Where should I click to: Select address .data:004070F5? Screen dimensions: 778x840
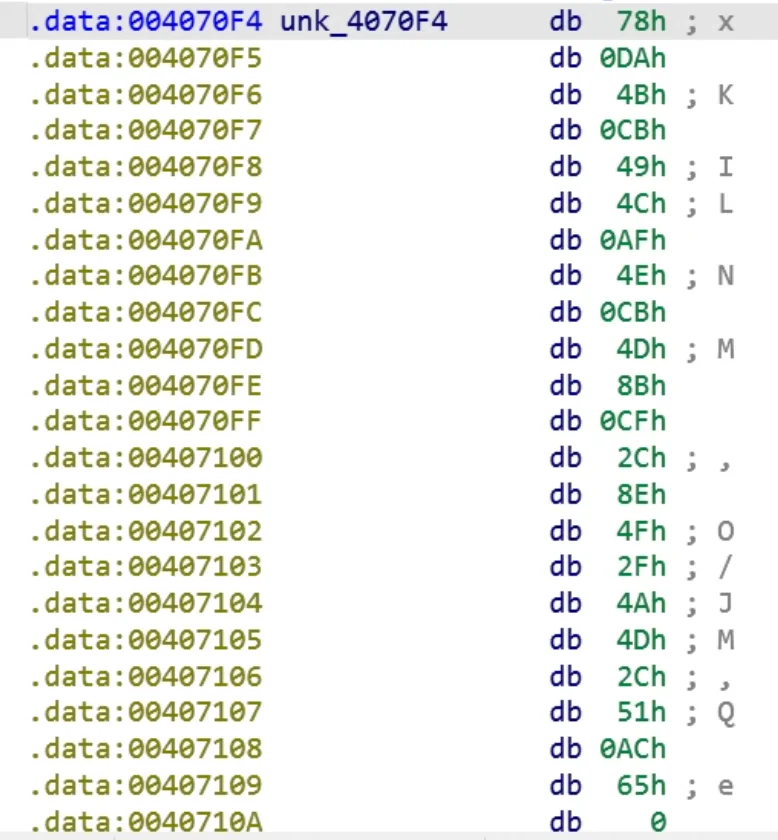[146, 58]
